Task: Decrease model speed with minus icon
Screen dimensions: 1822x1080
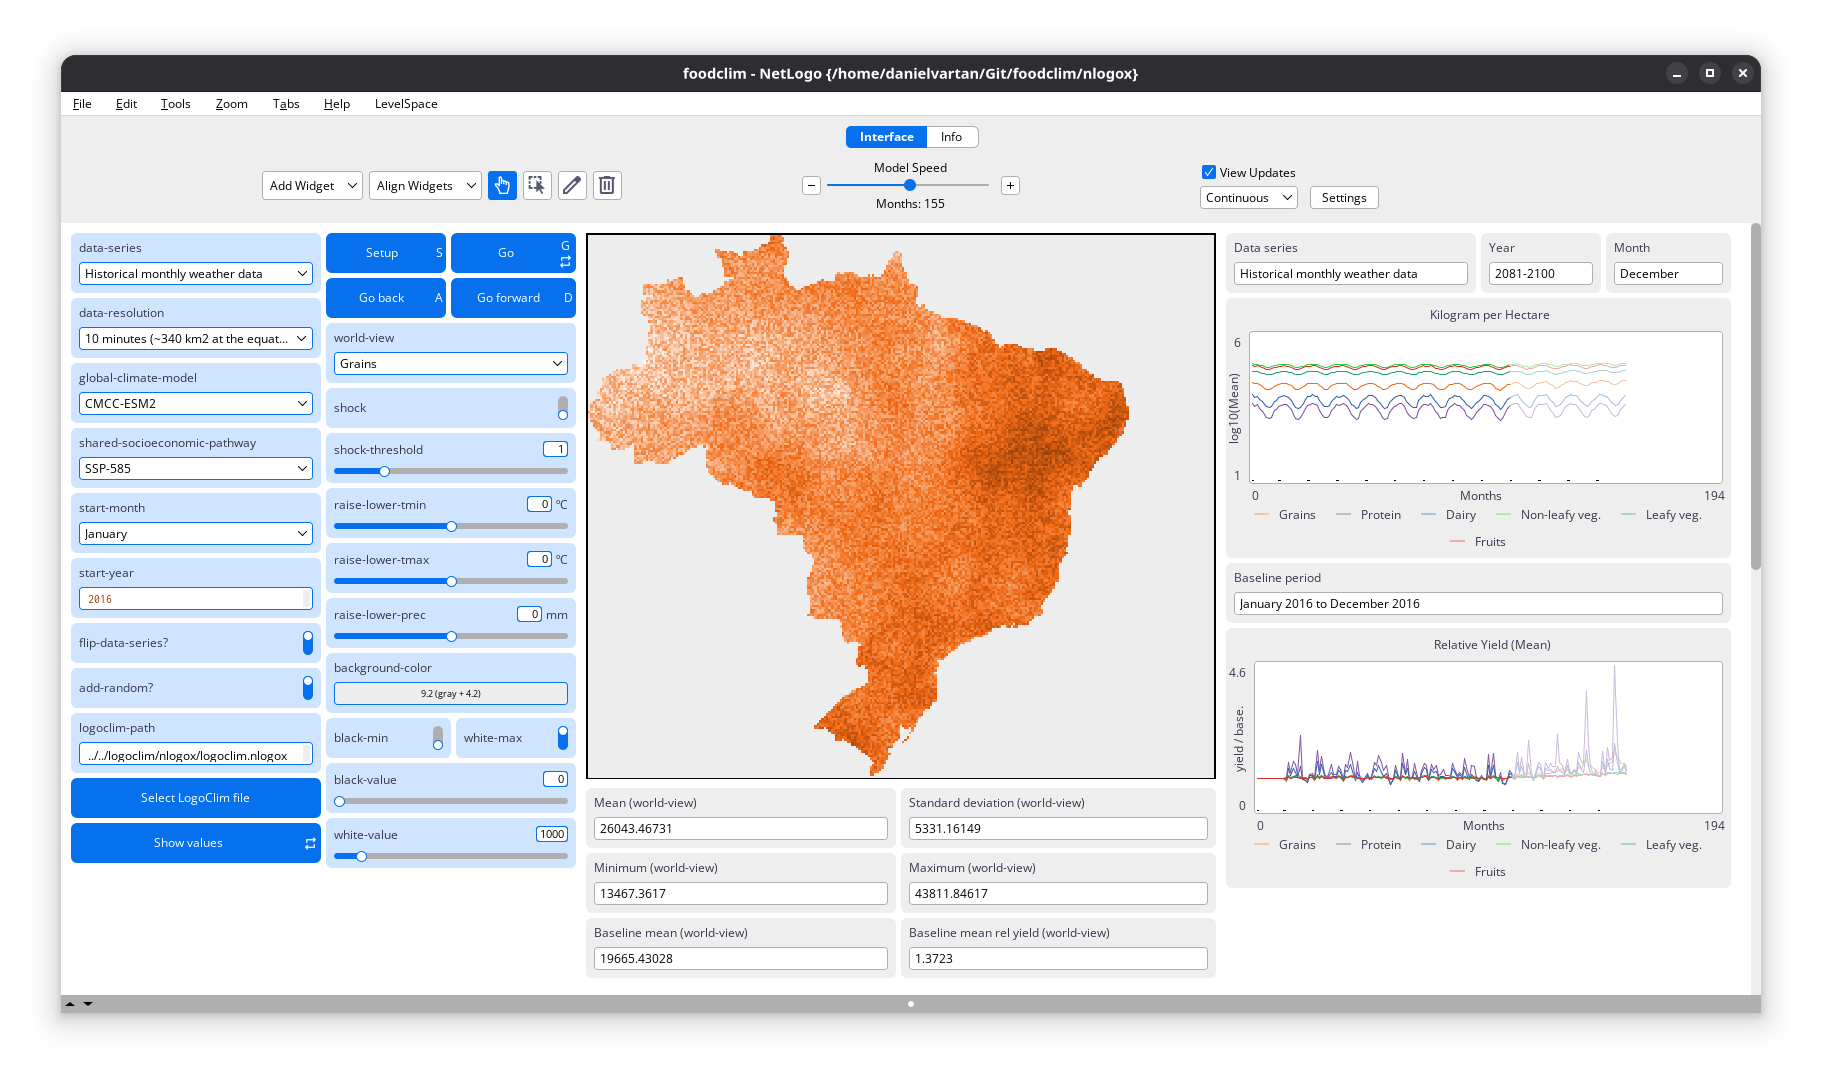Action: (812, 185)
